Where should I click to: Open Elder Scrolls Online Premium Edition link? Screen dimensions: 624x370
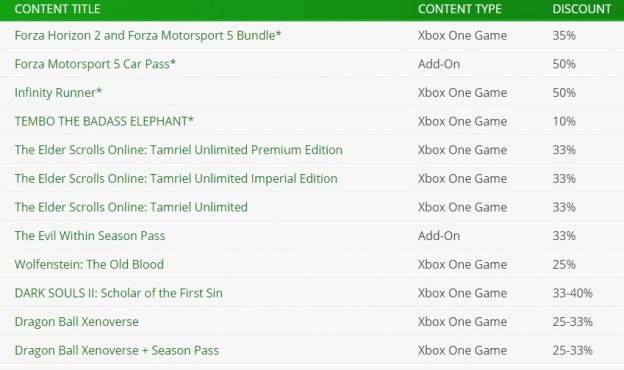(x=178, y=150)
